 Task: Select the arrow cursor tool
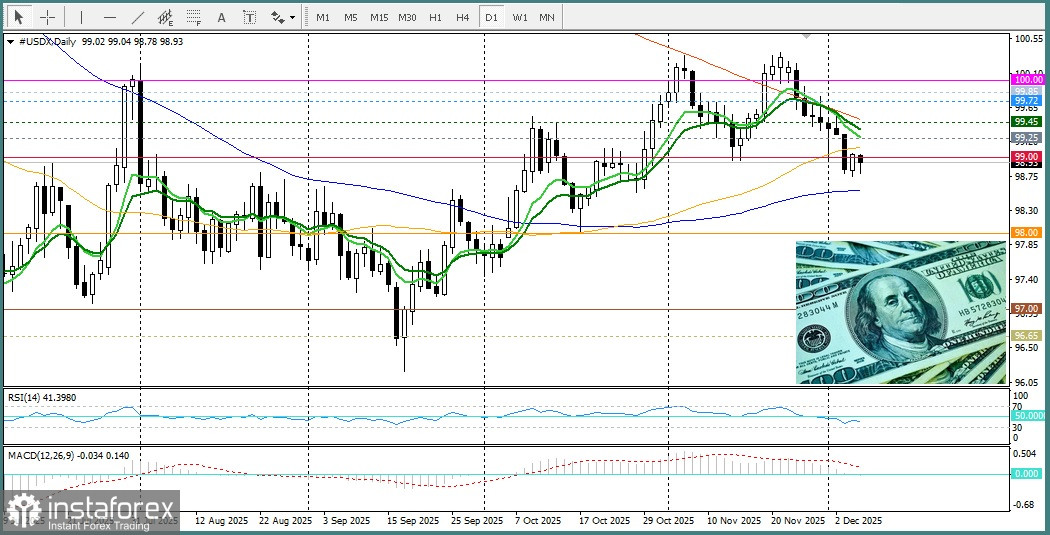[19, 17]
